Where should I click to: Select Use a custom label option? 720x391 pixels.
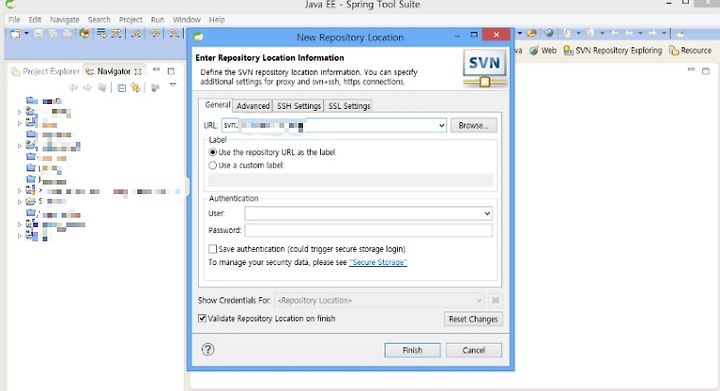(247, 165)
